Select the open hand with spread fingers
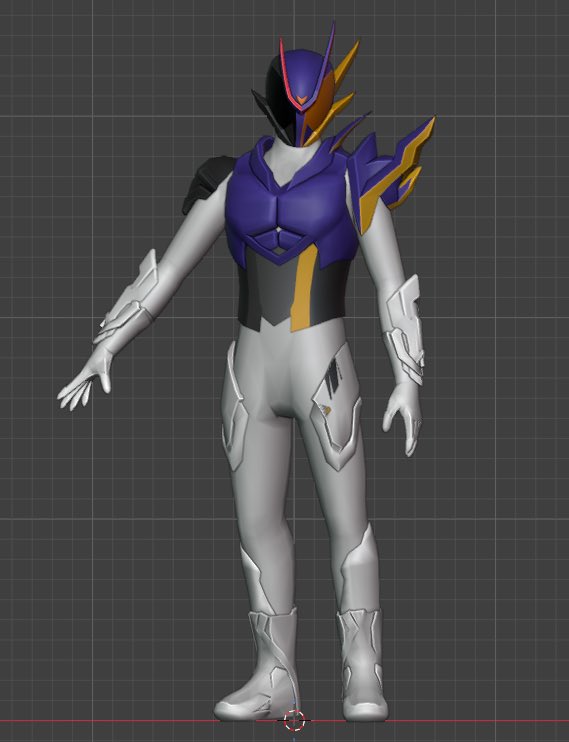 click(85, 381)
